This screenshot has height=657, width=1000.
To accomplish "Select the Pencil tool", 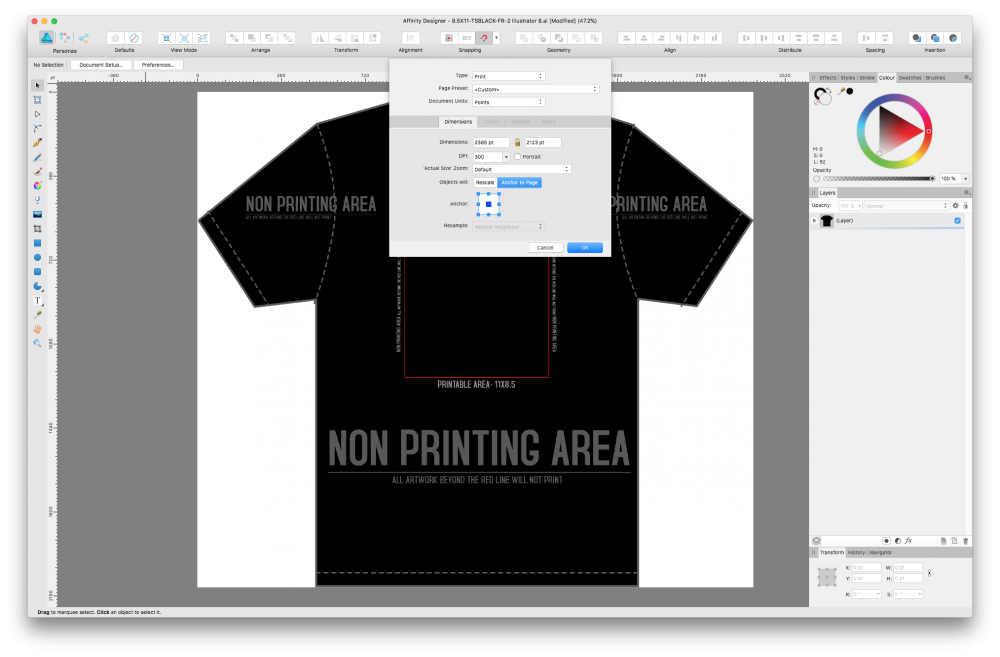I will click(x=38, y=157).
